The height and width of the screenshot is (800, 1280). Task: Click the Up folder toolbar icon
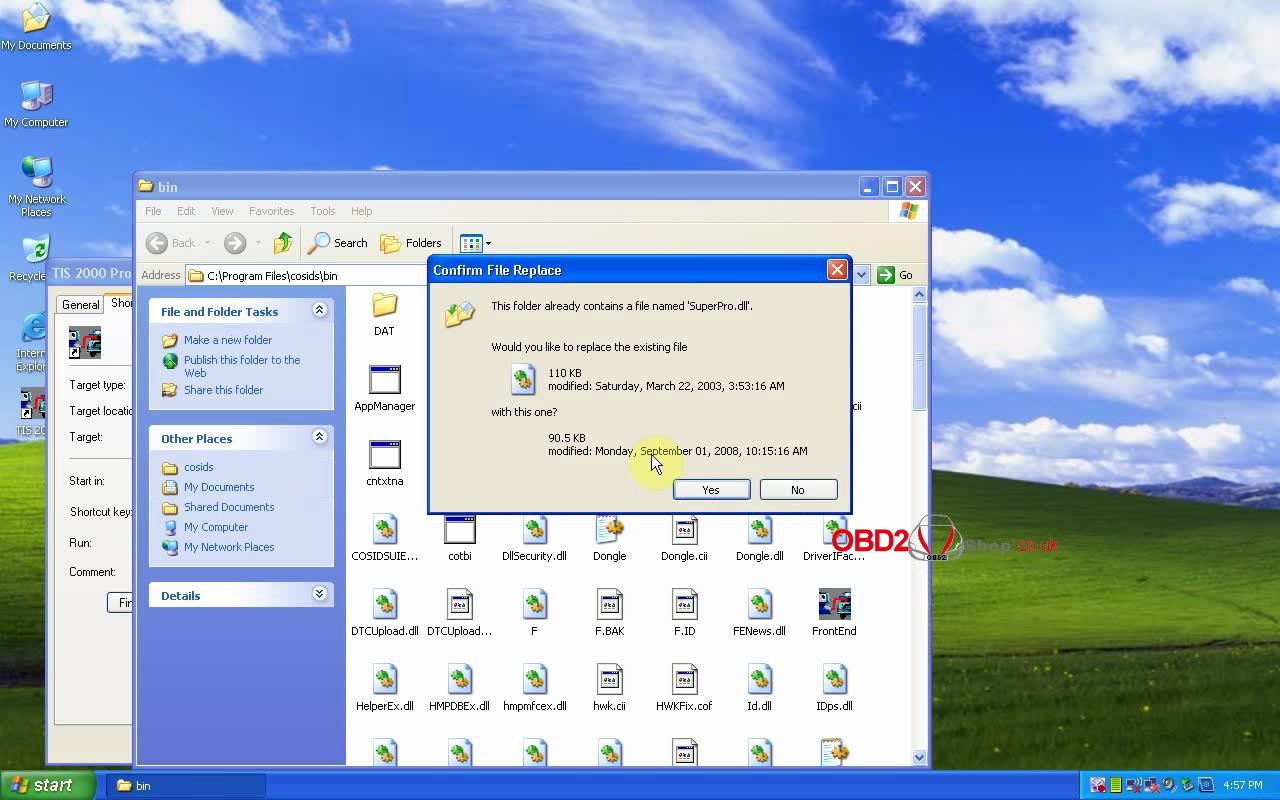point(283,243)
